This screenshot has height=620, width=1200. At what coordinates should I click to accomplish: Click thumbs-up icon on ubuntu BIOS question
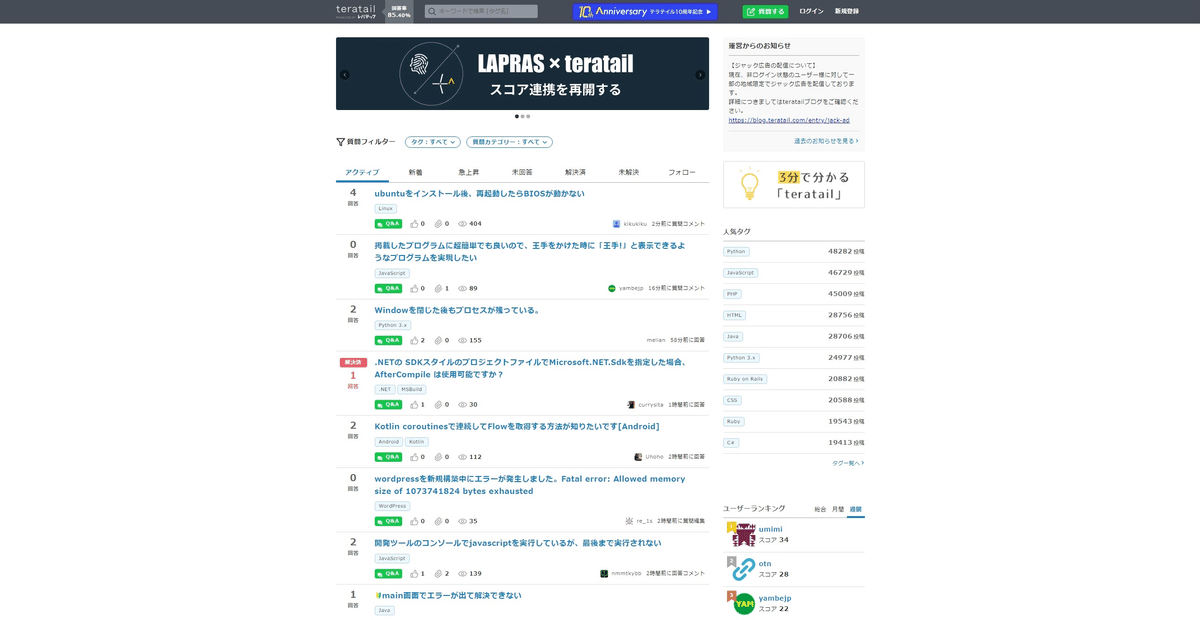(x=415, y=224)
